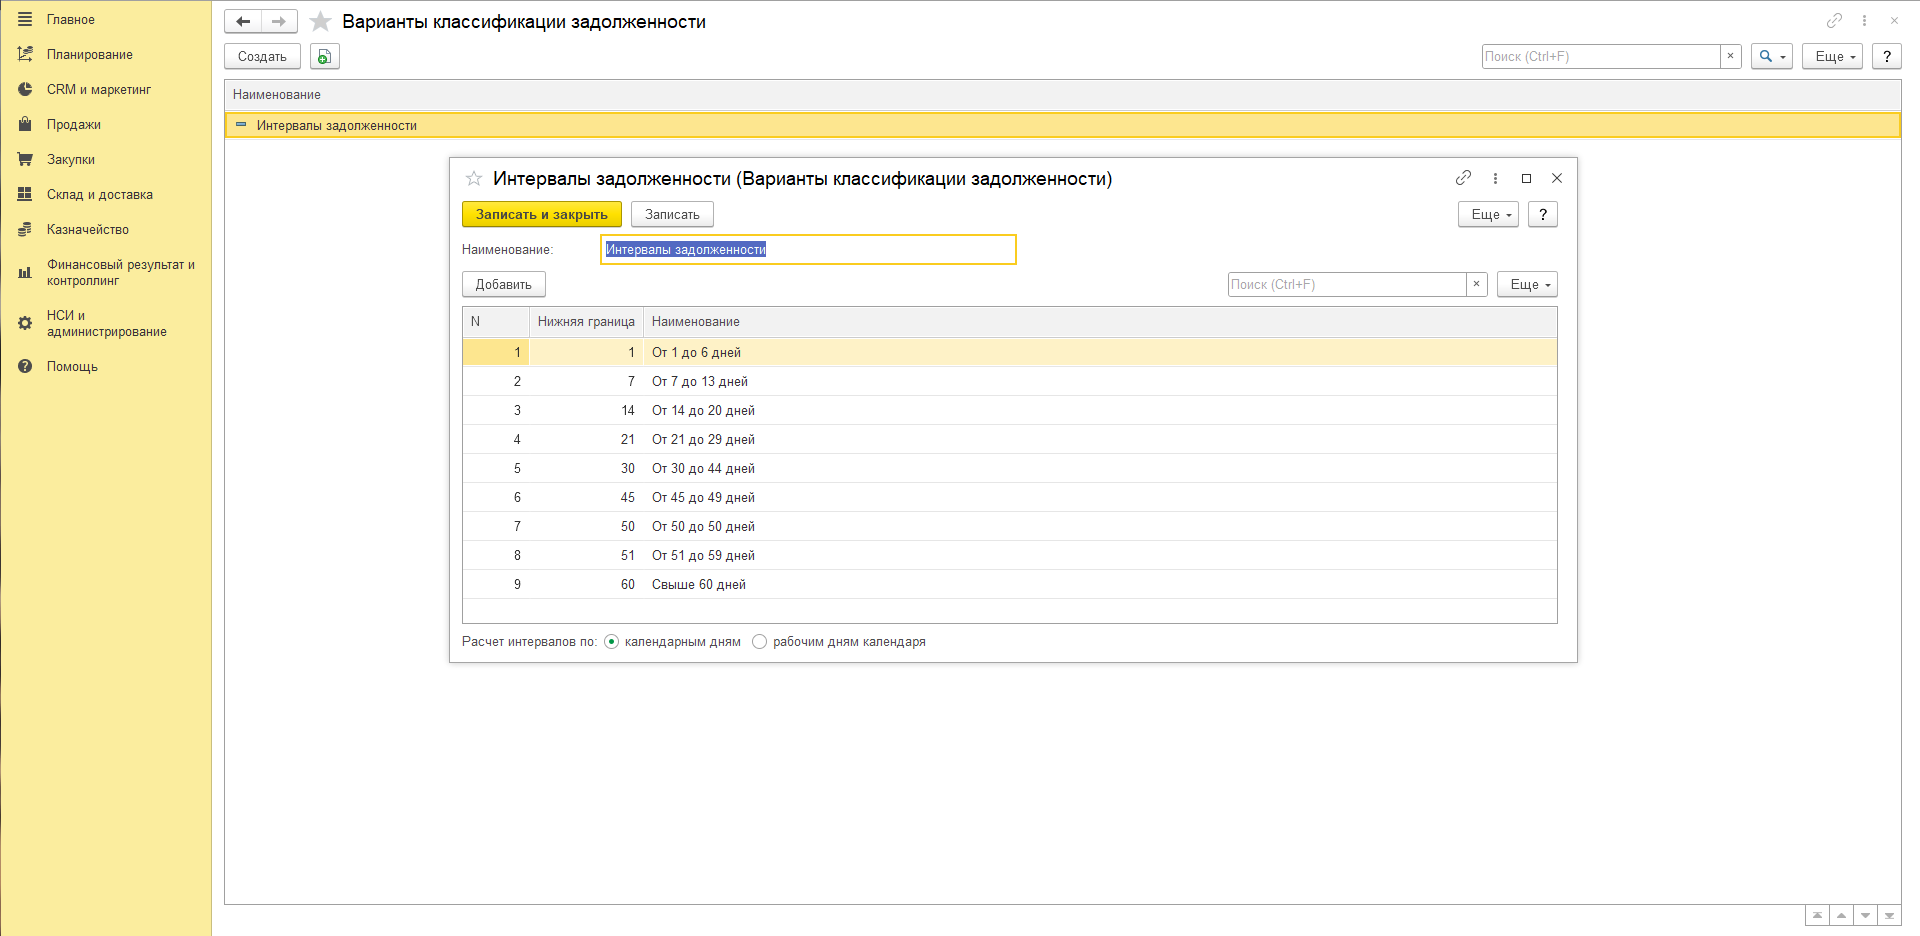The height and width of the screenshot is (936, 1920).
Task: Select row От 30 до 44 дней
Action: tap(1009, 468)
